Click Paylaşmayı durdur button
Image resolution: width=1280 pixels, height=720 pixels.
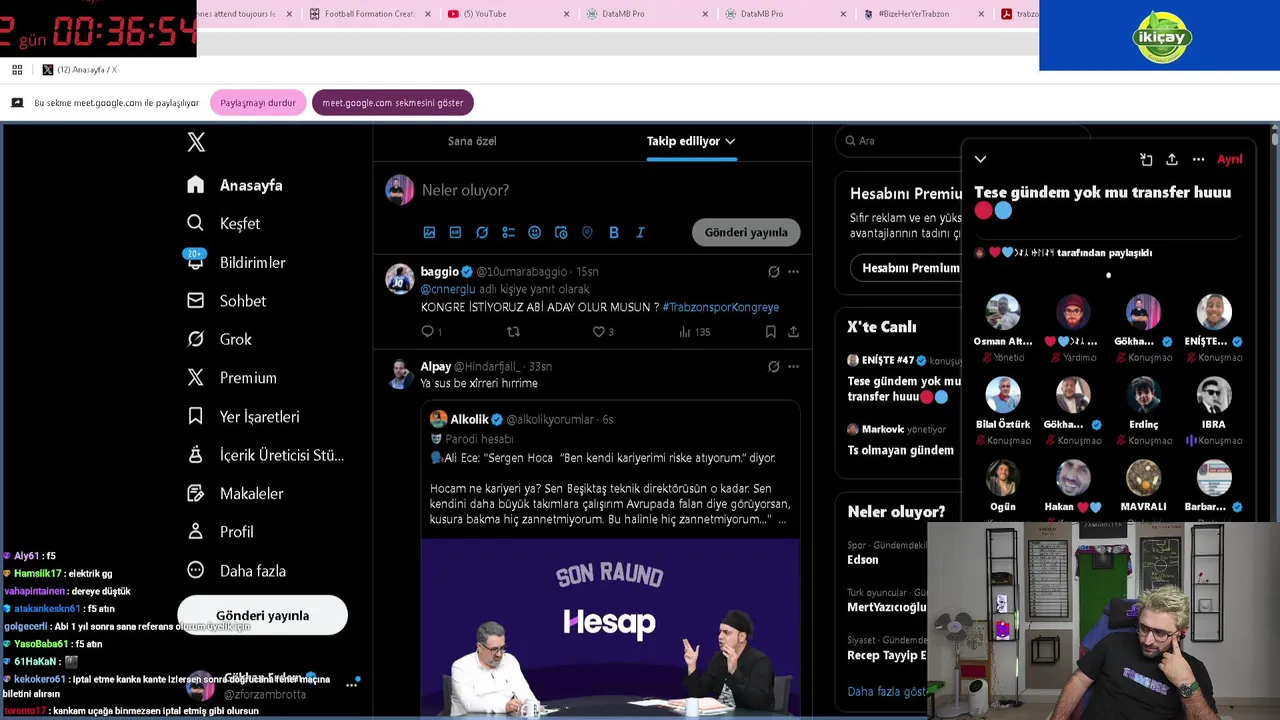pyautogui.click(x=258, y=103)
